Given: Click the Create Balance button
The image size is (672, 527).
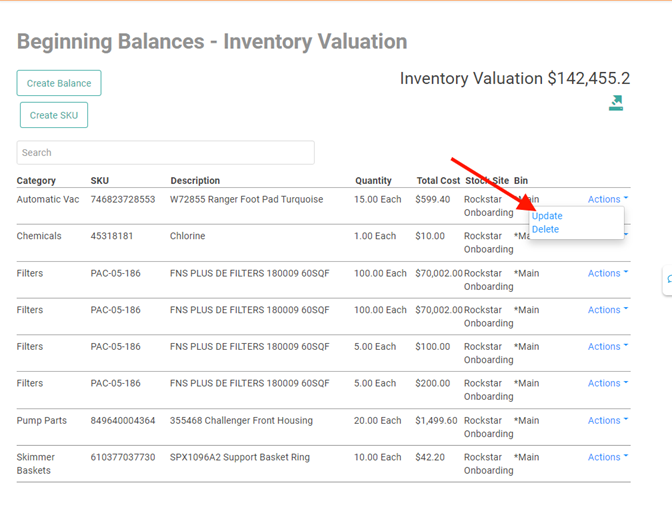Looking at the screenshot, I should click(x=59, y=83).
